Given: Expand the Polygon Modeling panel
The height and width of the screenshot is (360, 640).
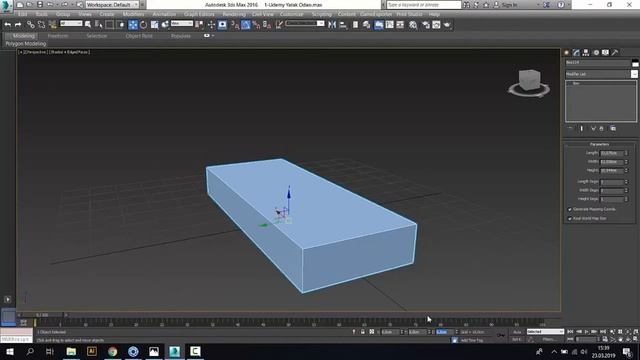Looking at the screenshot, I should [26, 43].
